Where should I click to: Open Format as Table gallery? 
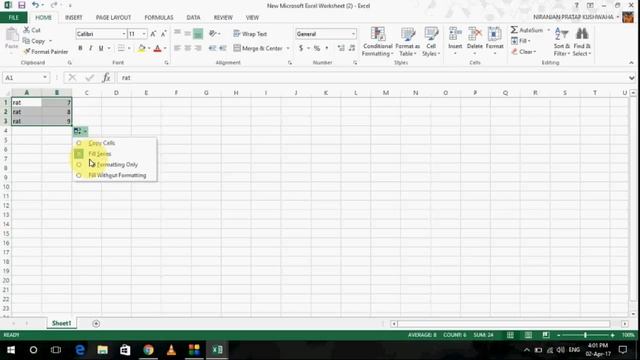tap(407, 42)
